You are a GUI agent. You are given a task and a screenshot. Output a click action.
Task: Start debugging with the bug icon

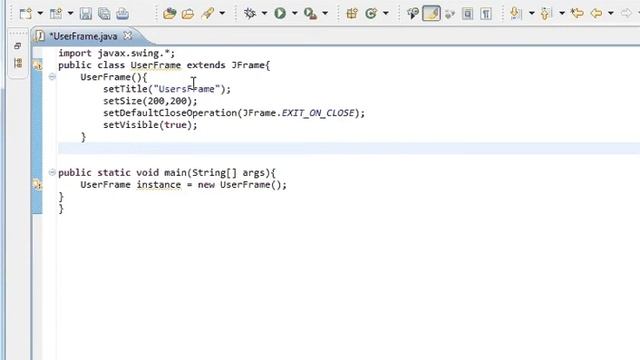coord(249,13)
